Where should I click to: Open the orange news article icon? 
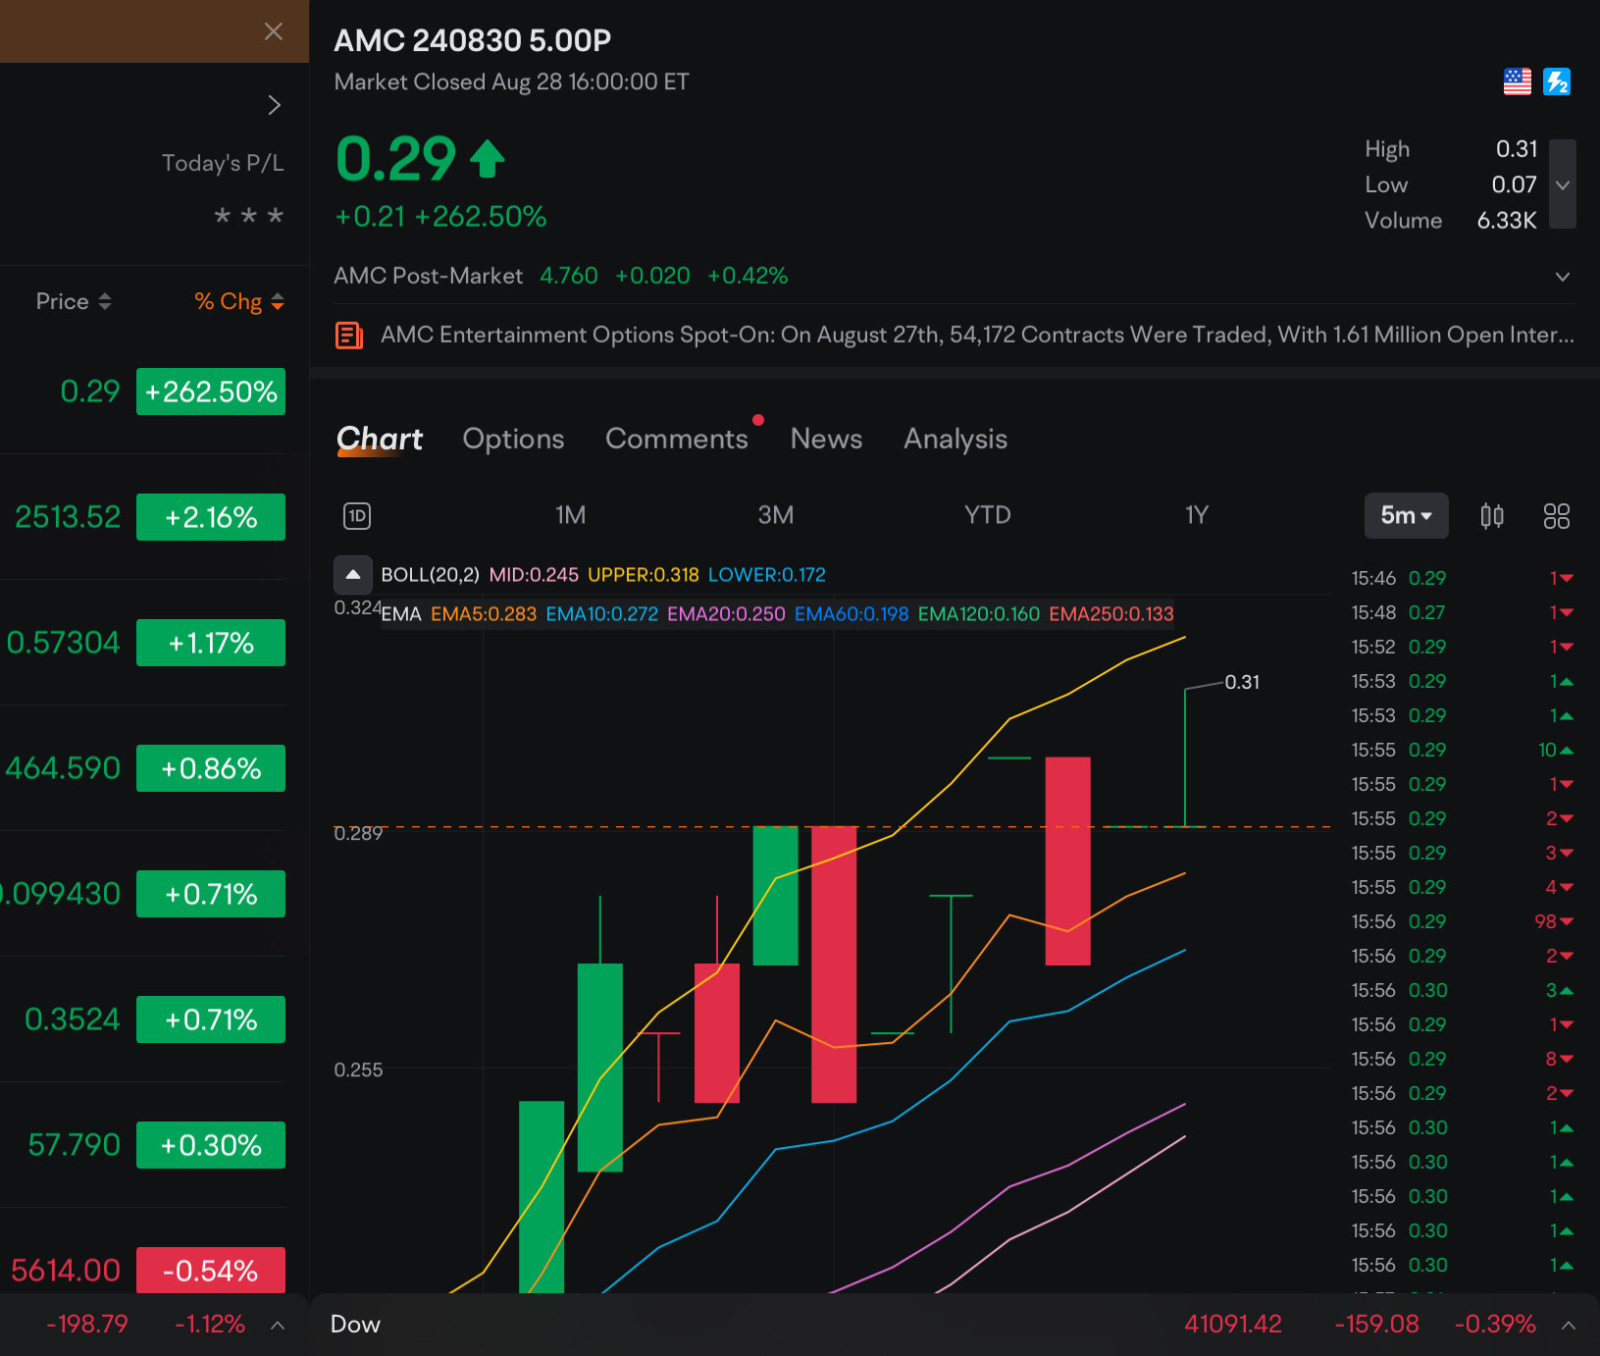(348, 335)
